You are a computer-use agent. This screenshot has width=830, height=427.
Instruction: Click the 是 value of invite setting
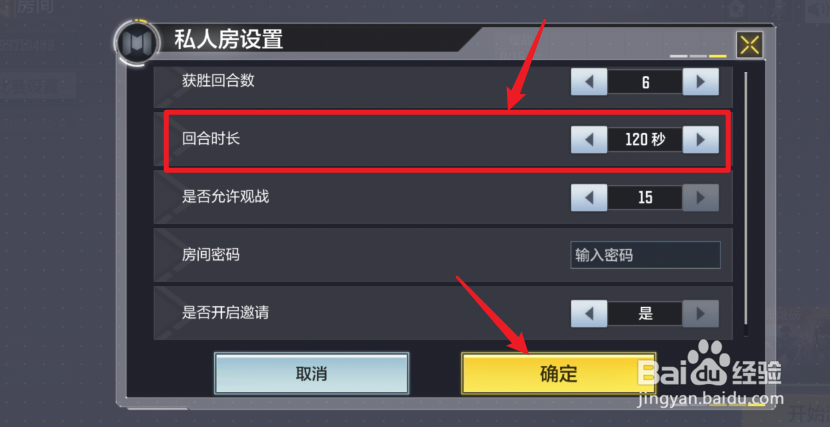(x=645, y=314)
